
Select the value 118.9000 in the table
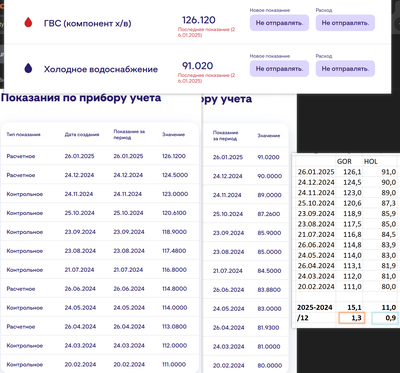(174, 232)
